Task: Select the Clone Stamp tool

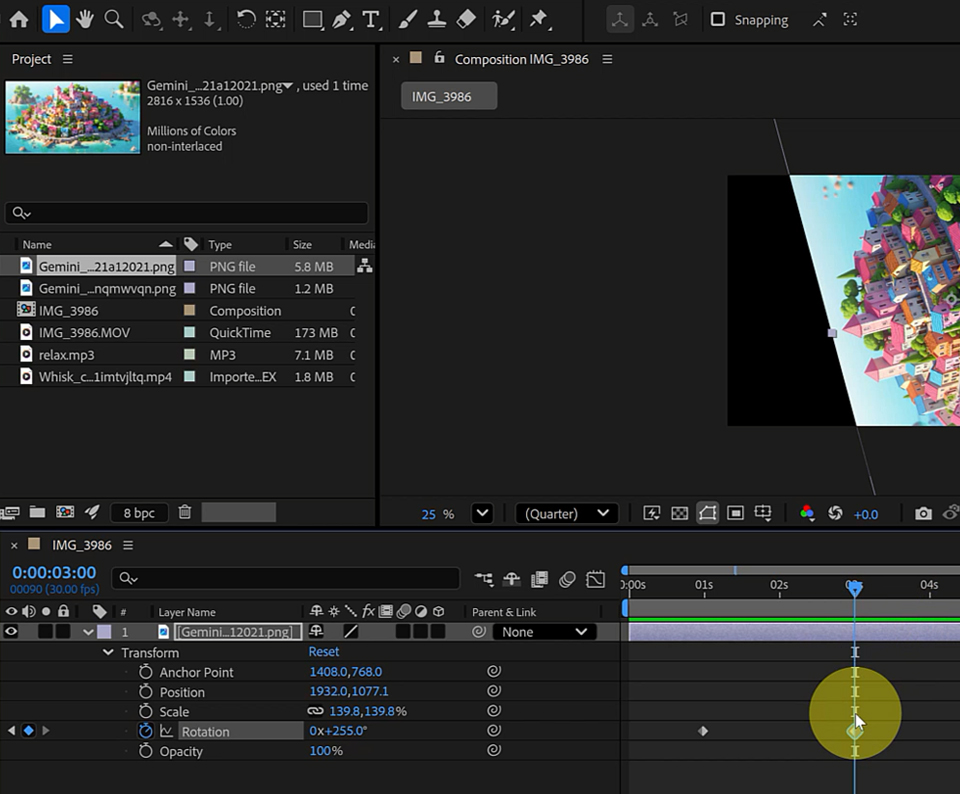Action: [437, 19]
